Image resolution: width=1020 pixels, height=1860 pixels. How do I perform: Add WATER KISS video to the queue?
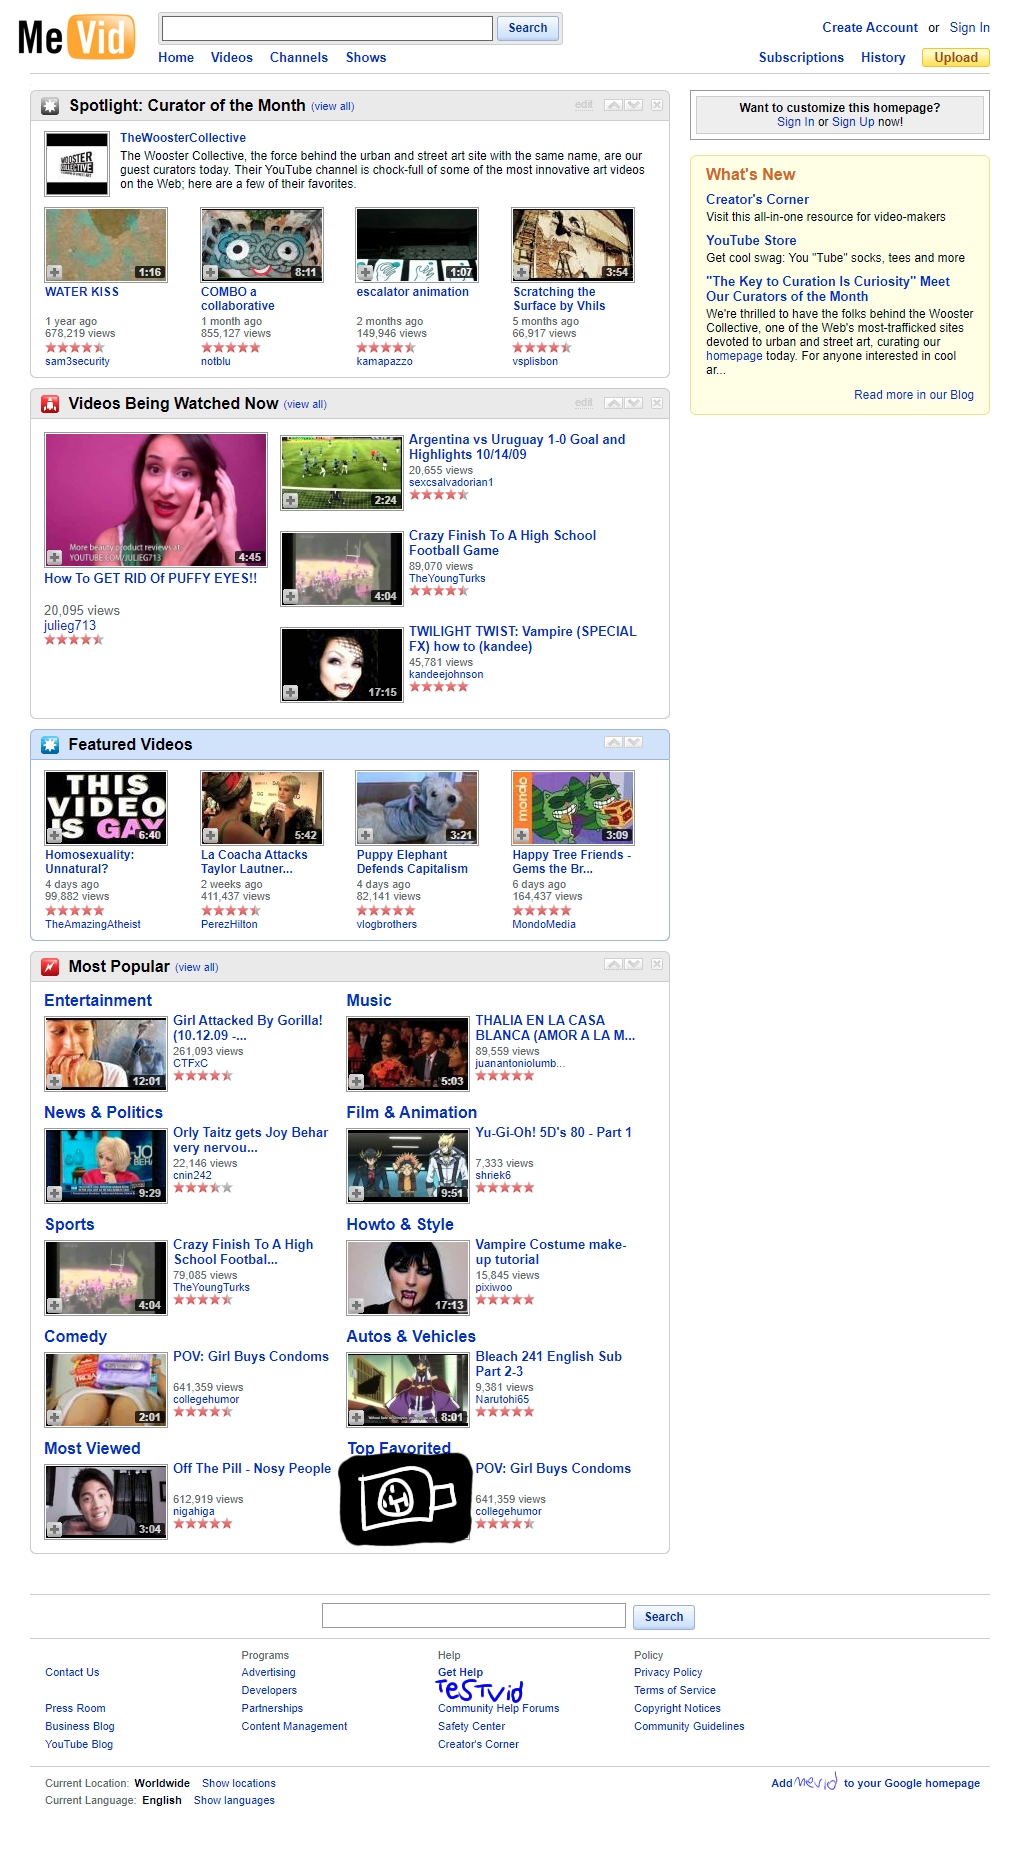pyautogui.click(x=55, y=273)
